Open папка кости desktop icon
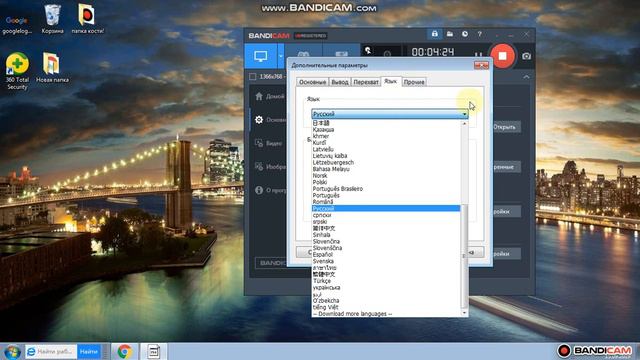This screenshot has width=640, height=360. 87,19
